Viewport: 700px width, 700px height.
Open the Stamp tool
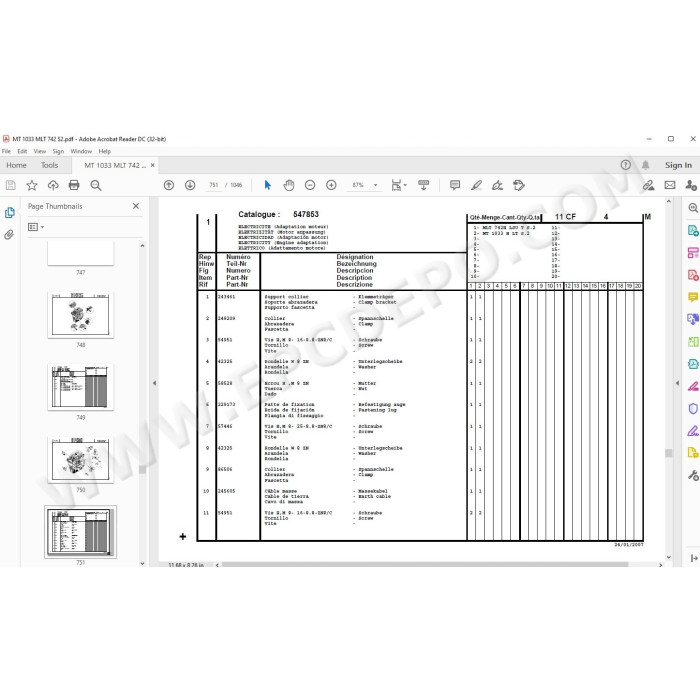pyautogui.click(x=519, y=185)
